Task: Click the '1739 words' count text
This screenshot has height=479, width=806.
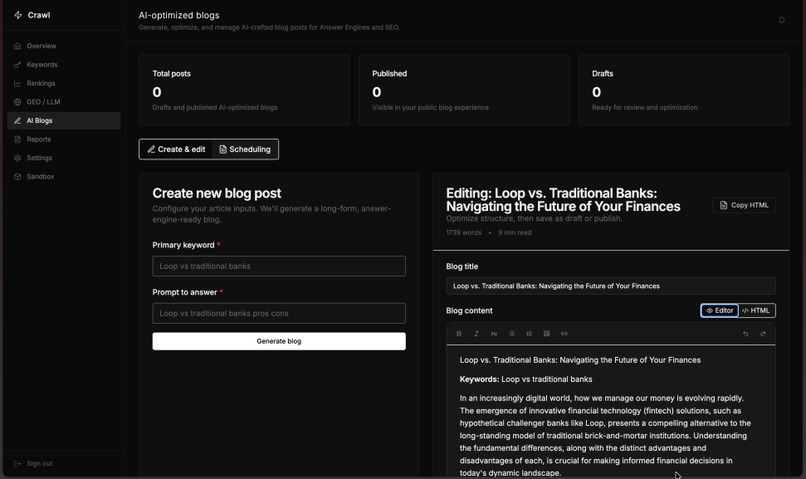Action: point(464,232)
